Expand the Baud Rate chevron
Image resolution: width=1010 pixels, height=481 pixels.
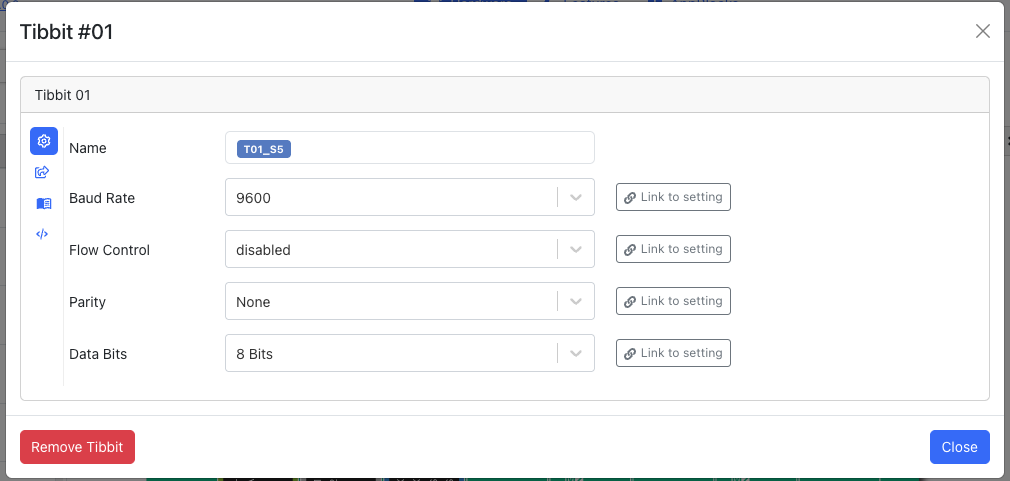tap(576, 197)
